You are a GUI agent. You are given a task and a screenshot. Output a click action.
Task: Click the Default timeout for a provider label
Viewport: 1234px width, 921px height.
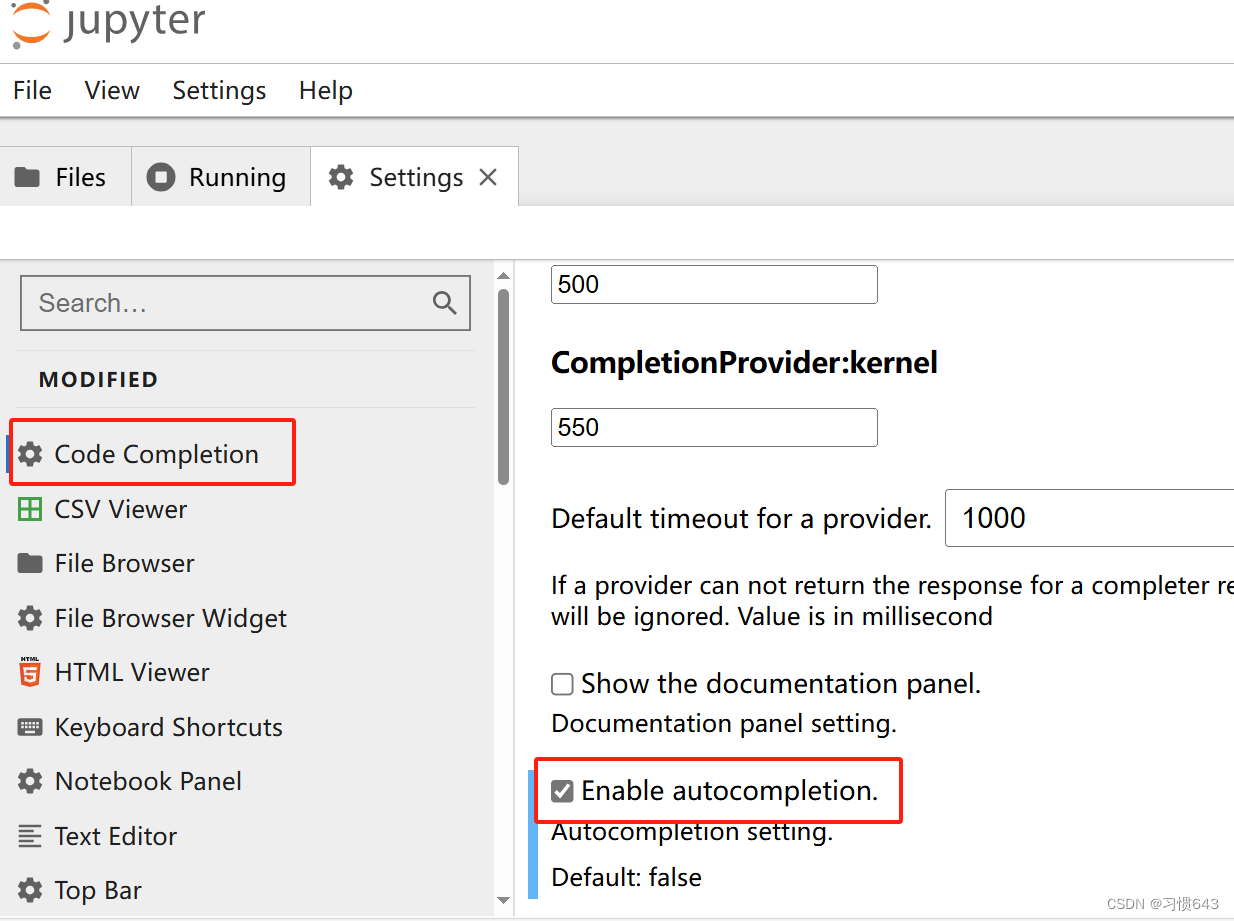click(x=741, y=519)
